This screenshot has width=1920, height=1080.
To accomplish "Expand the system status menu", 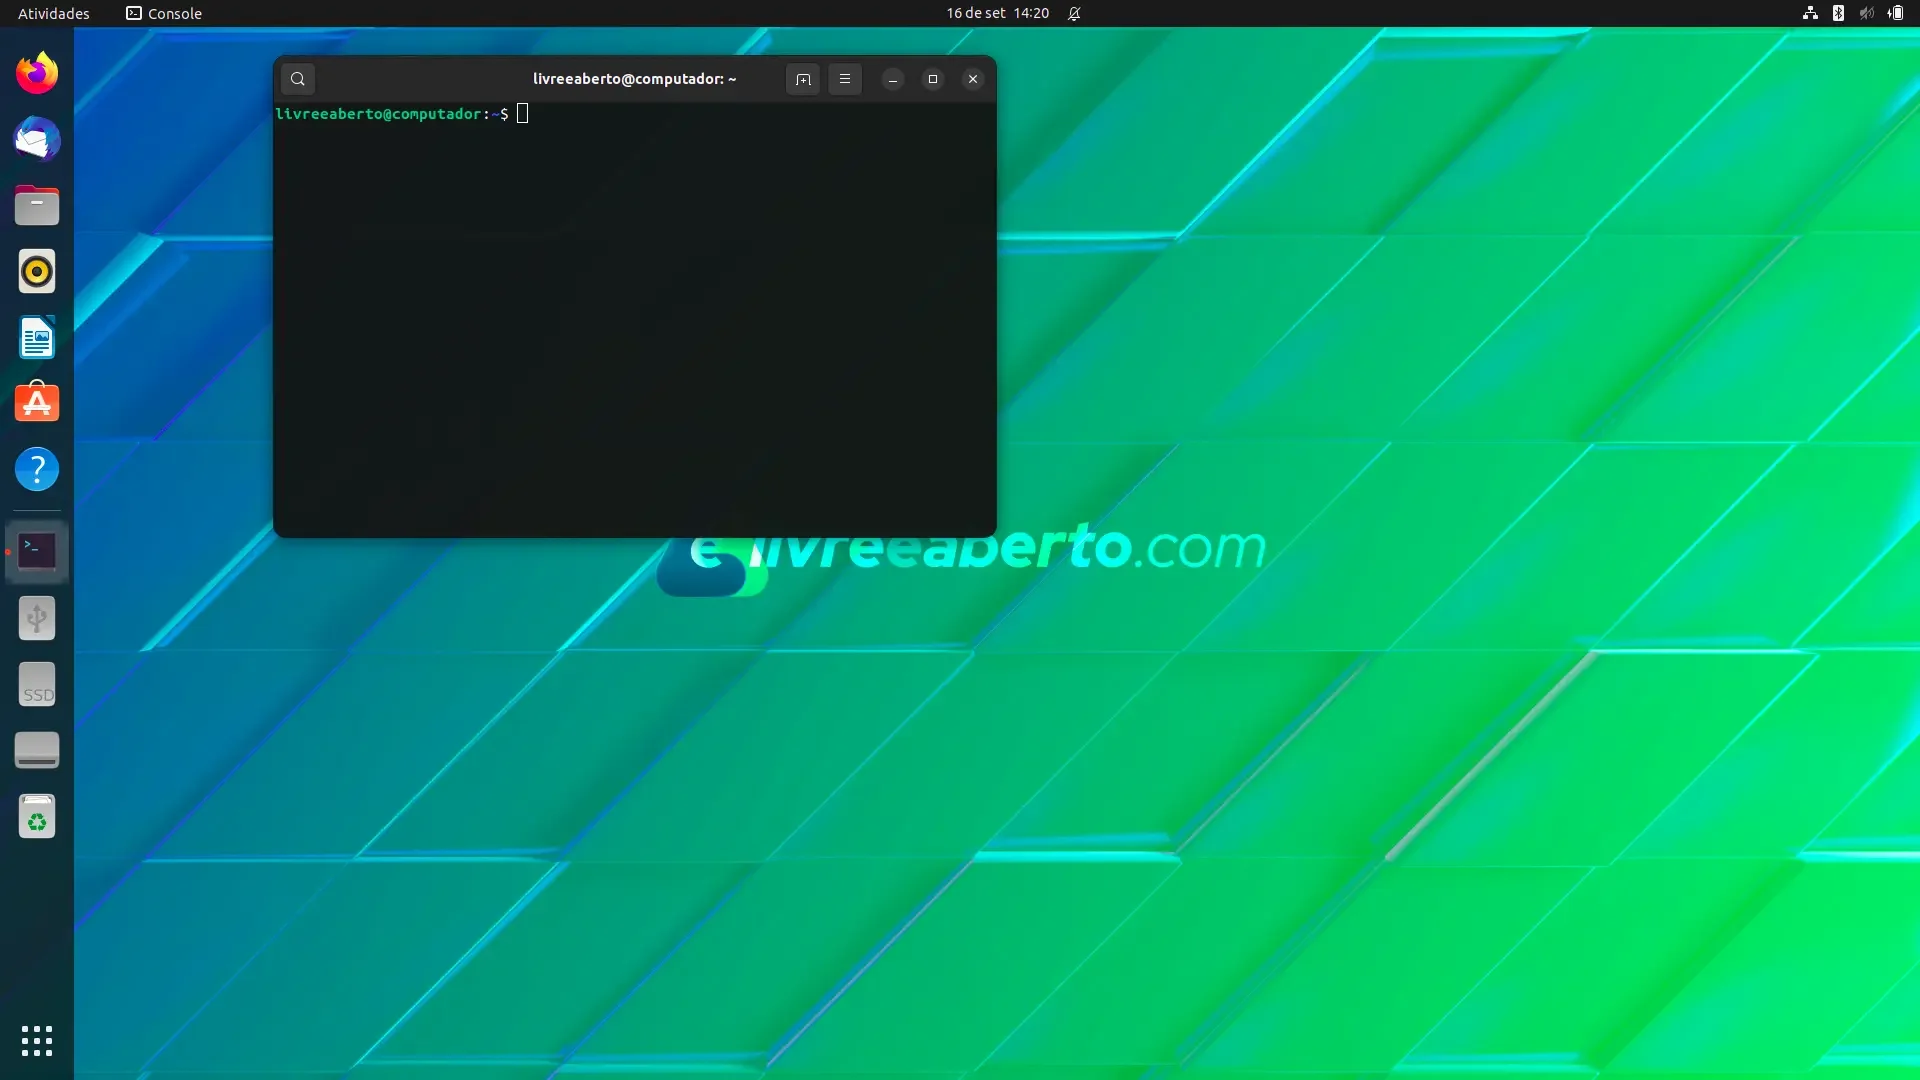I will point(1853,13).
